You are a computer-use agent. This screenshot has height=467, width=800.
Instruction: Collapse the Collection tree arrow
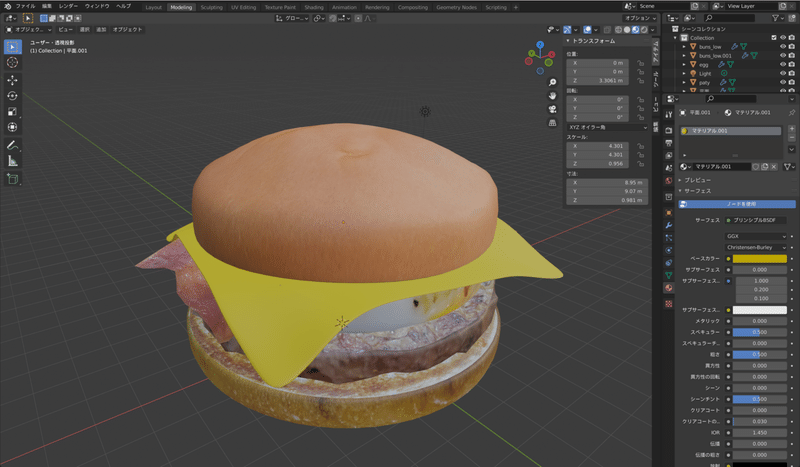pos(676,38)
